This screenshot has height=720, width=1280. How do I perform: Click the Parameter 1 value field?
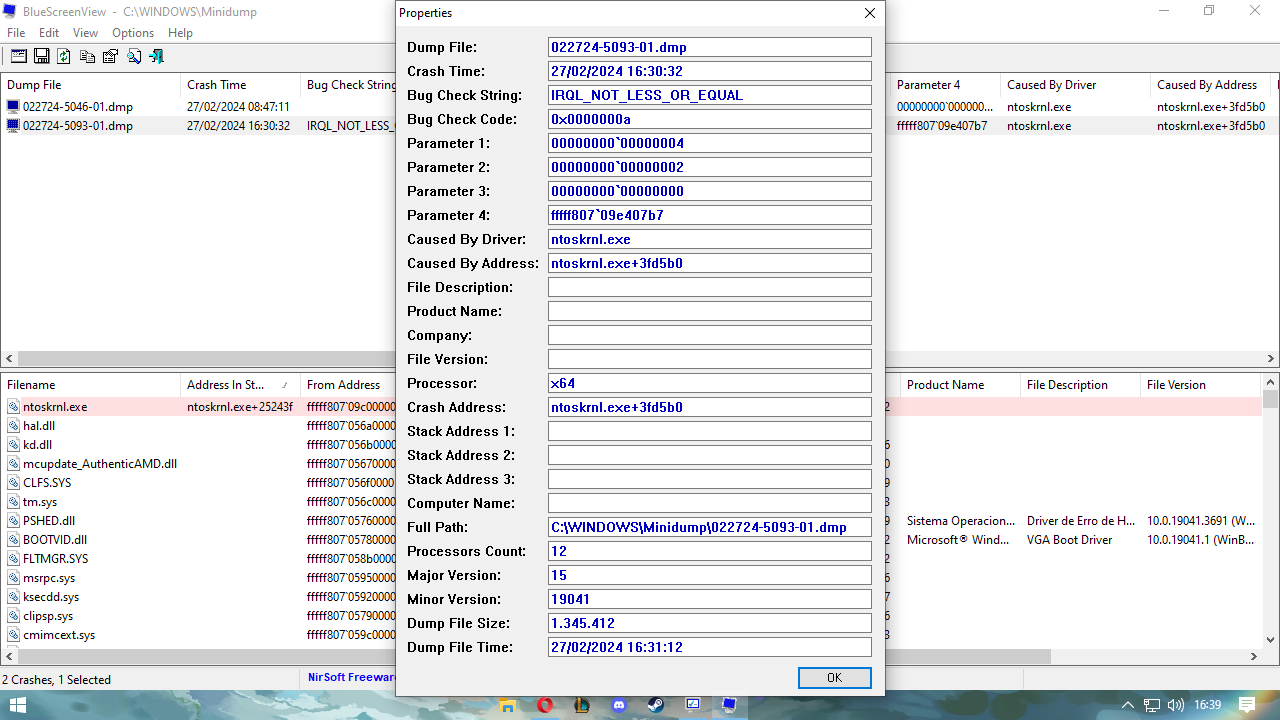click(x=710, y=143)
